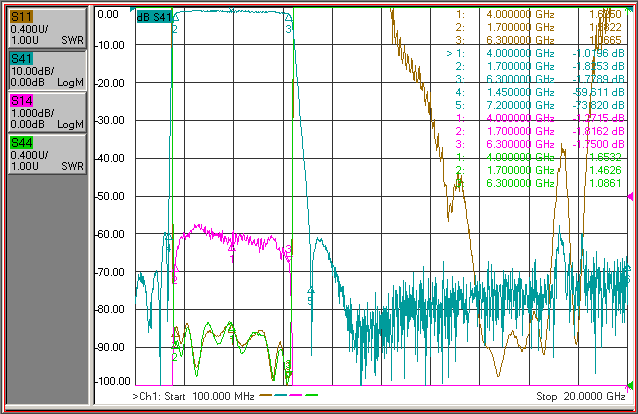Click the magenta S14 legend dash
The image size is (638, 414).
[296, 395]
